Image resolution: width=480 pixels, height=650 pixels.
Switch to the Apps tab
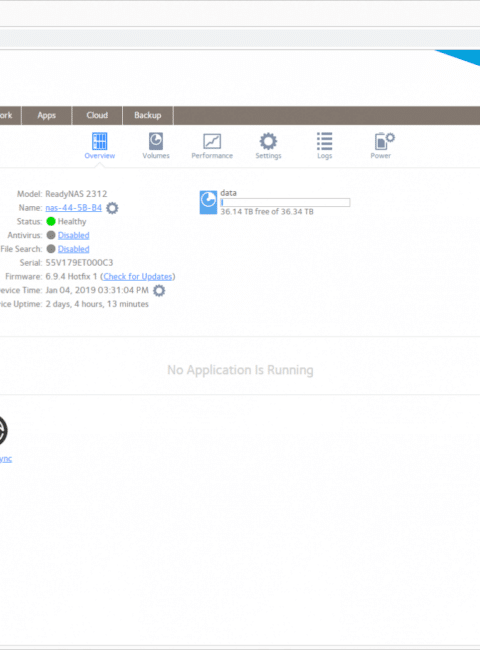[x=46, y=115]
